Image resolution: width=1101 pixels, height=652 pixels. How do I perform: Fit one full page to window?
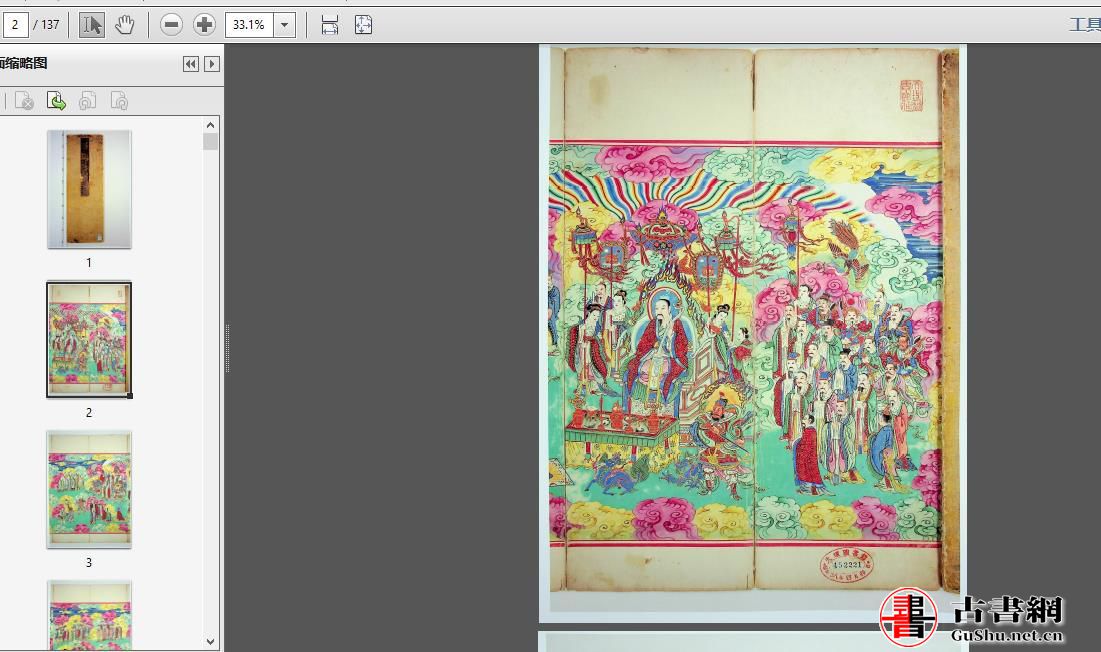(363, 25)
